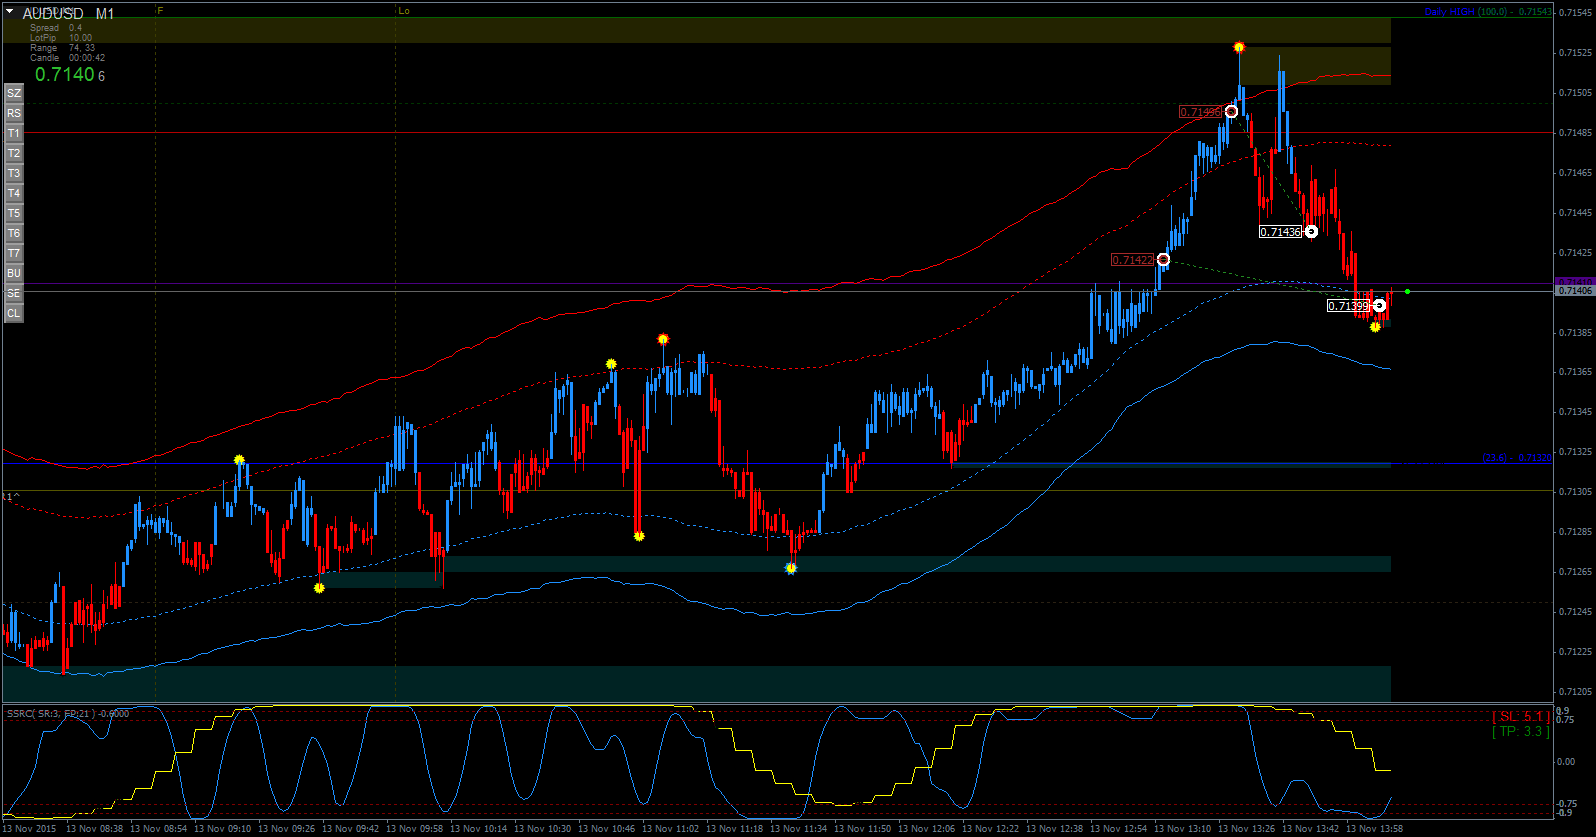Toggle the T3 panel button
Screen dimensions: 1596x837
coord(14,173)
